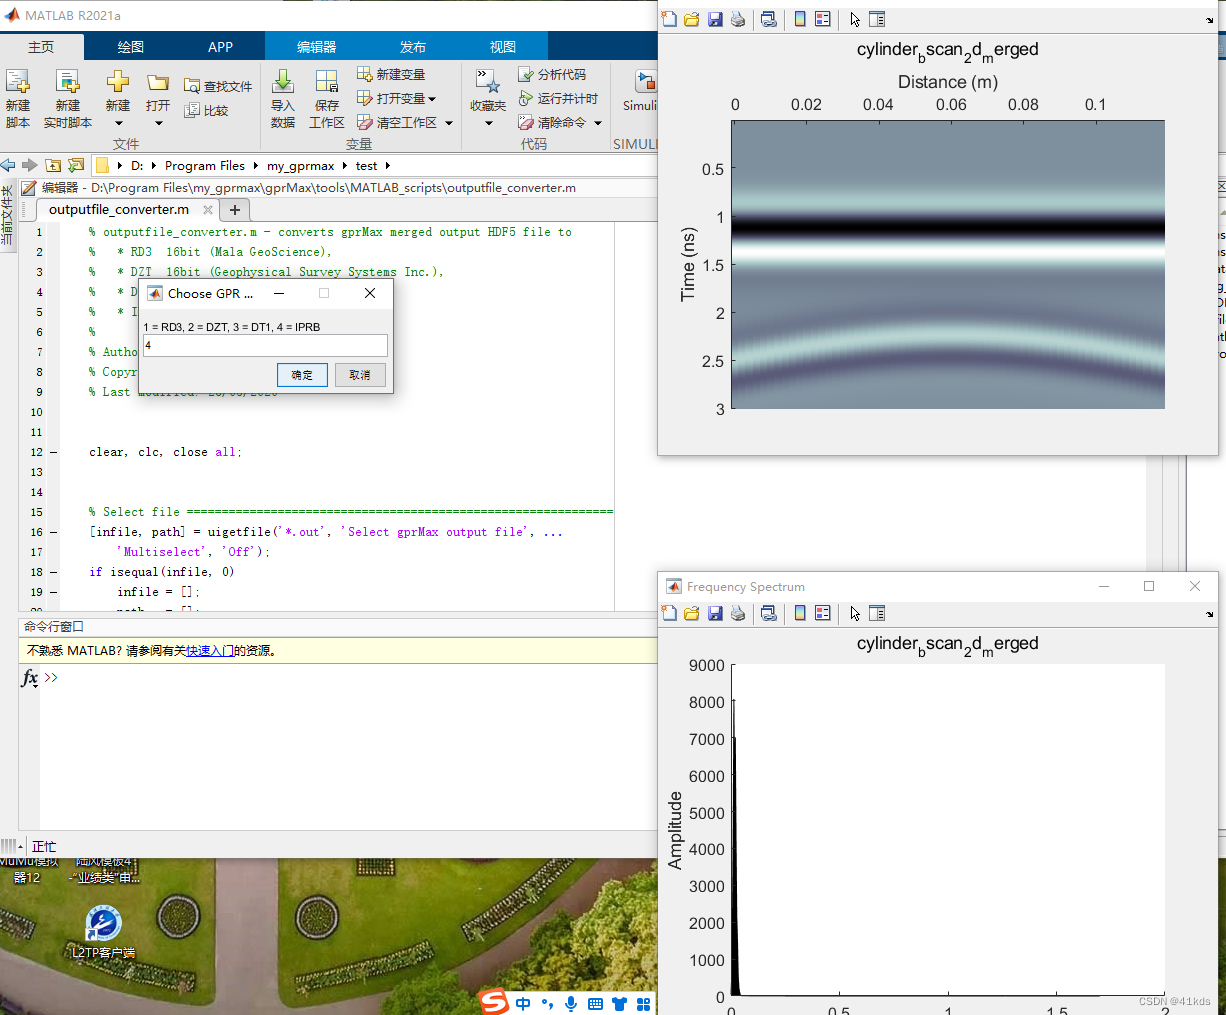Click print icon in Frequency Spectrum figure toolbar
The image size is (1226, 1015).
coord(738,614)
